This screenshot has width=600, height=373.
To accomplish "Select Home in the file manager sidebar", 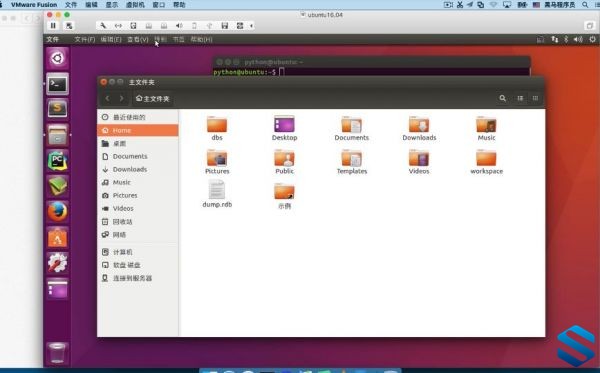I will 138,130.
